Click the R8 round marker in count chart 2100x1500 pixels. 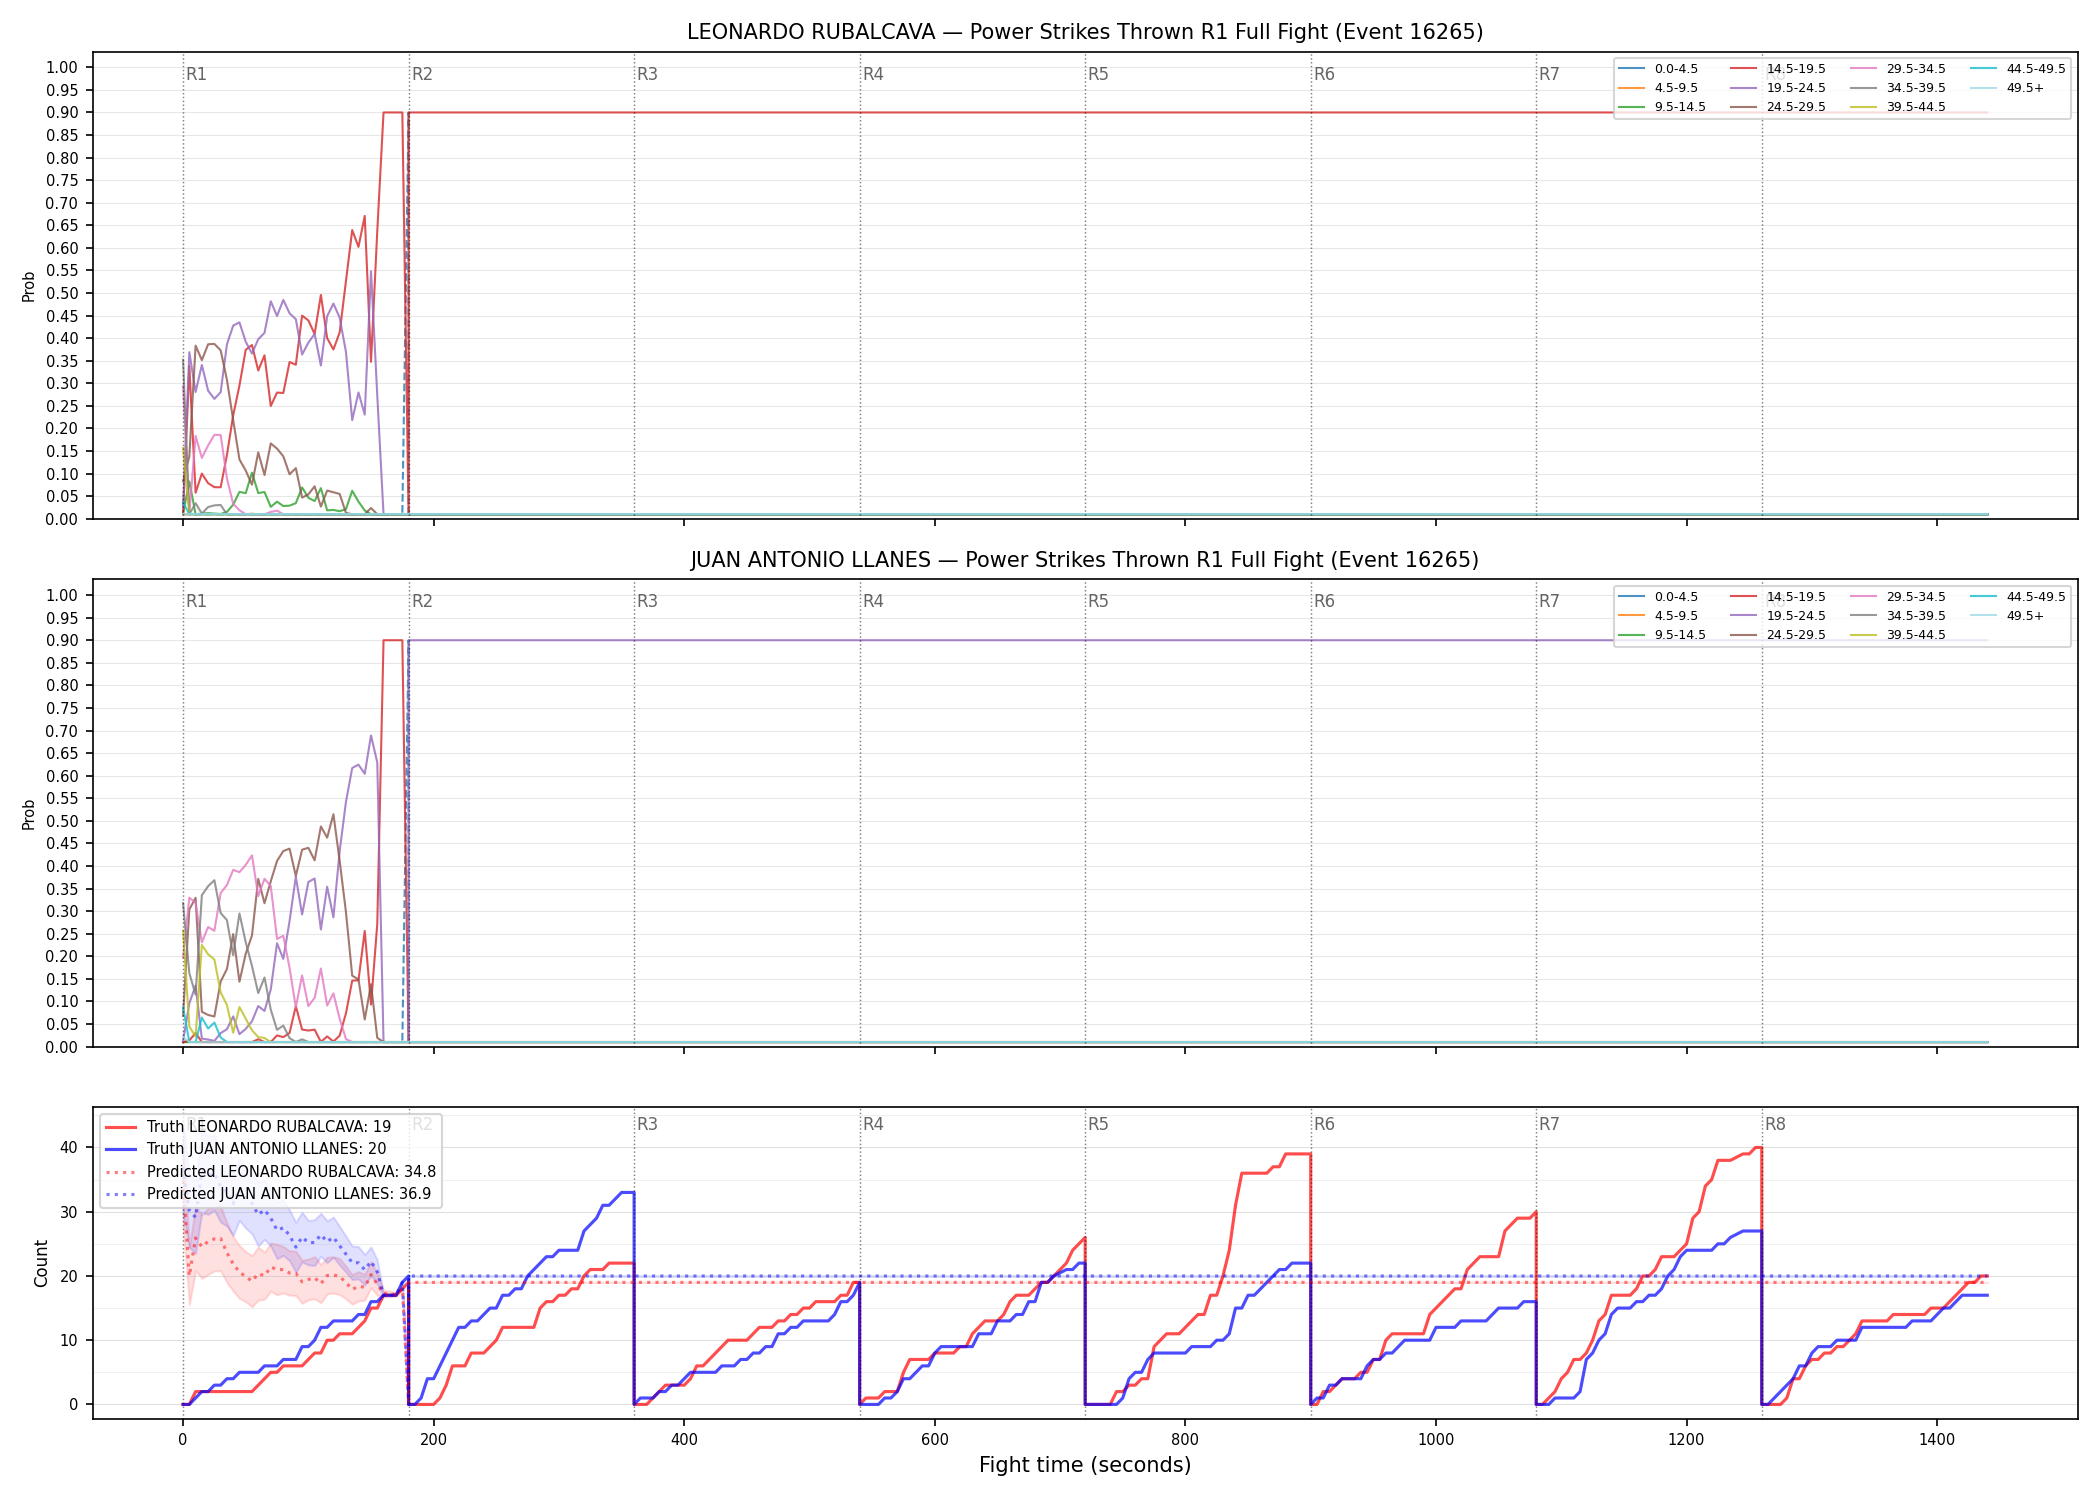click(x=1775, y=1124)
